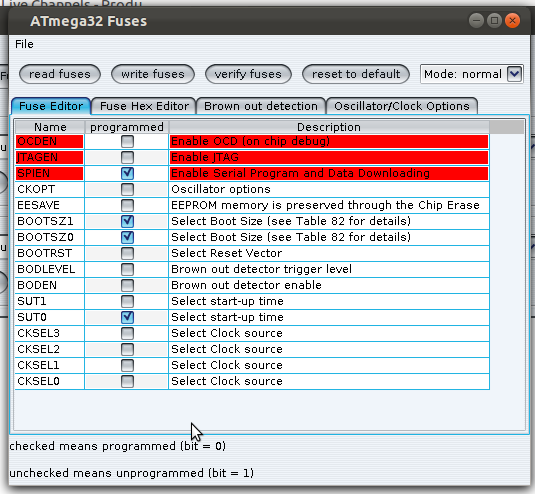Click 'EEPROM memory is preserved' description

coord(329,205)
